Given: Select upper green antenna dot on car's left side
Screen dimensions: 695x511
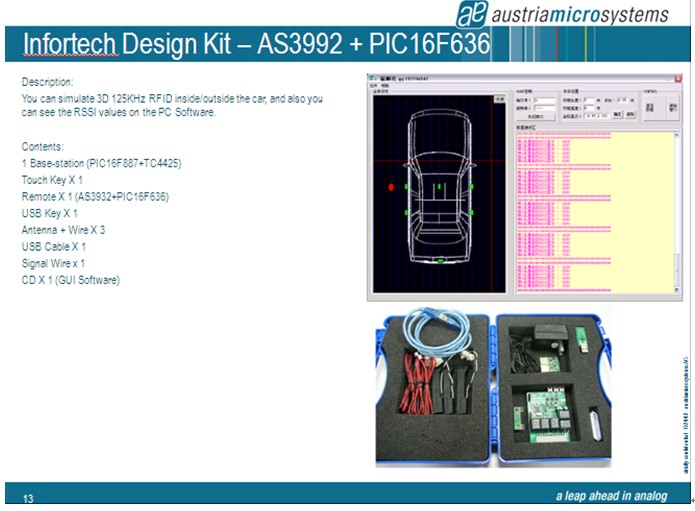Looking at the screenshot, I should [x=406, y=187].
